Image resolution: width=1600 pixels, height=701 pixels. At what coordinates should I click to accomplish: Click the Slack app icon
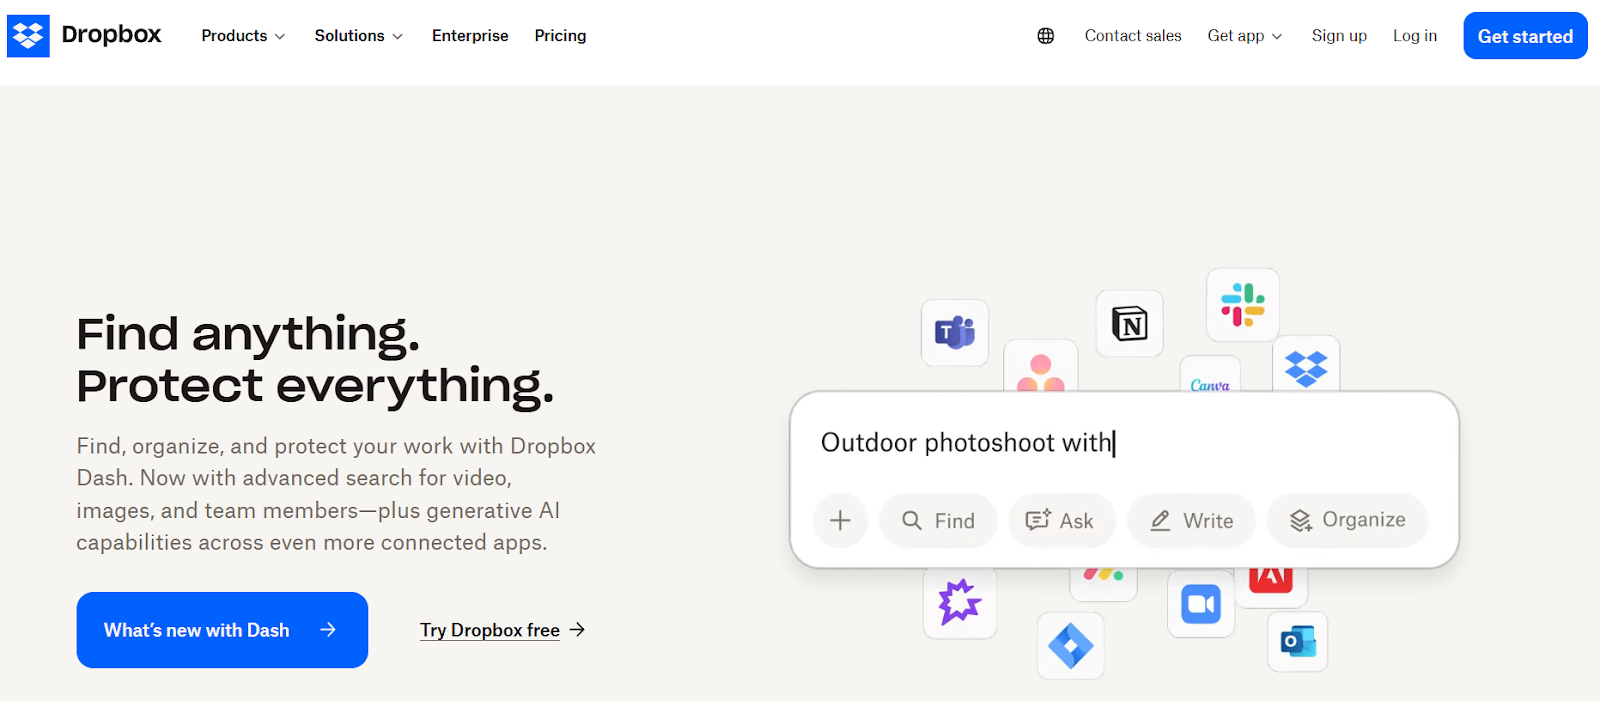(1243, 305)
